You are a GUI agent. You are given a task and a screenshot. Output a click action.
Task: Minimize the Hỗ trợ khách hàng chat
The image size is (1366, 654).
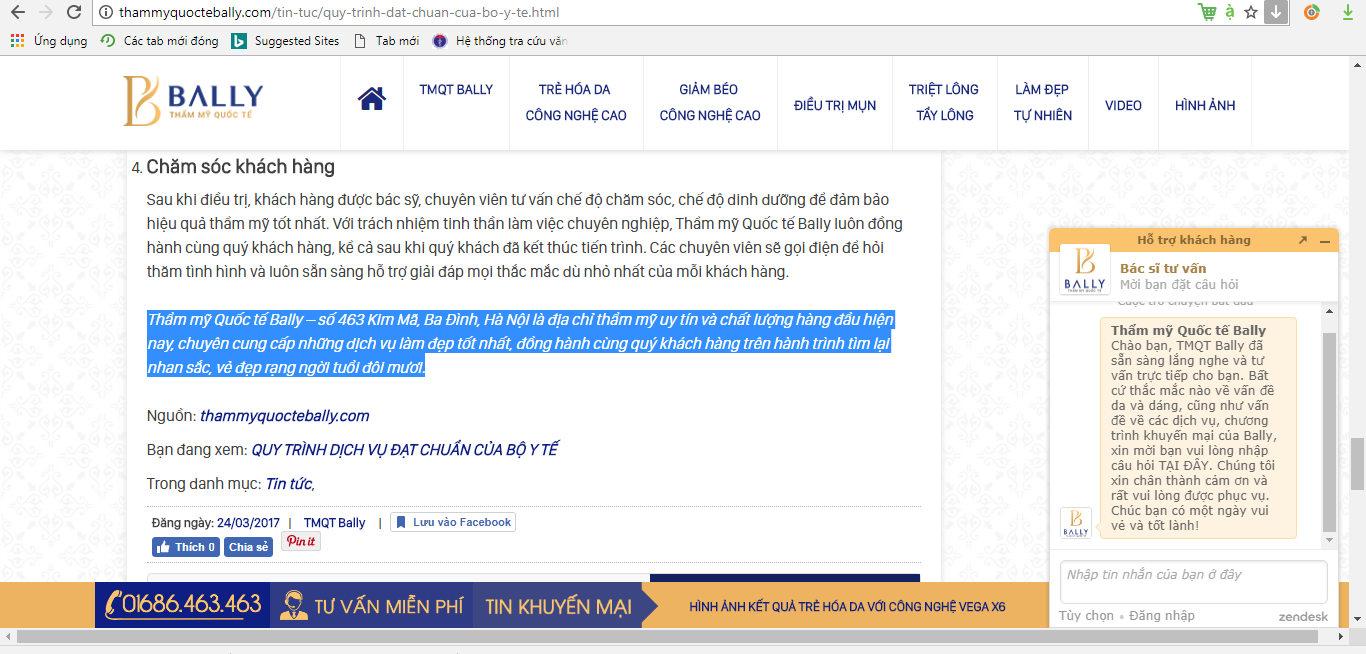(x=1325, y=241)
